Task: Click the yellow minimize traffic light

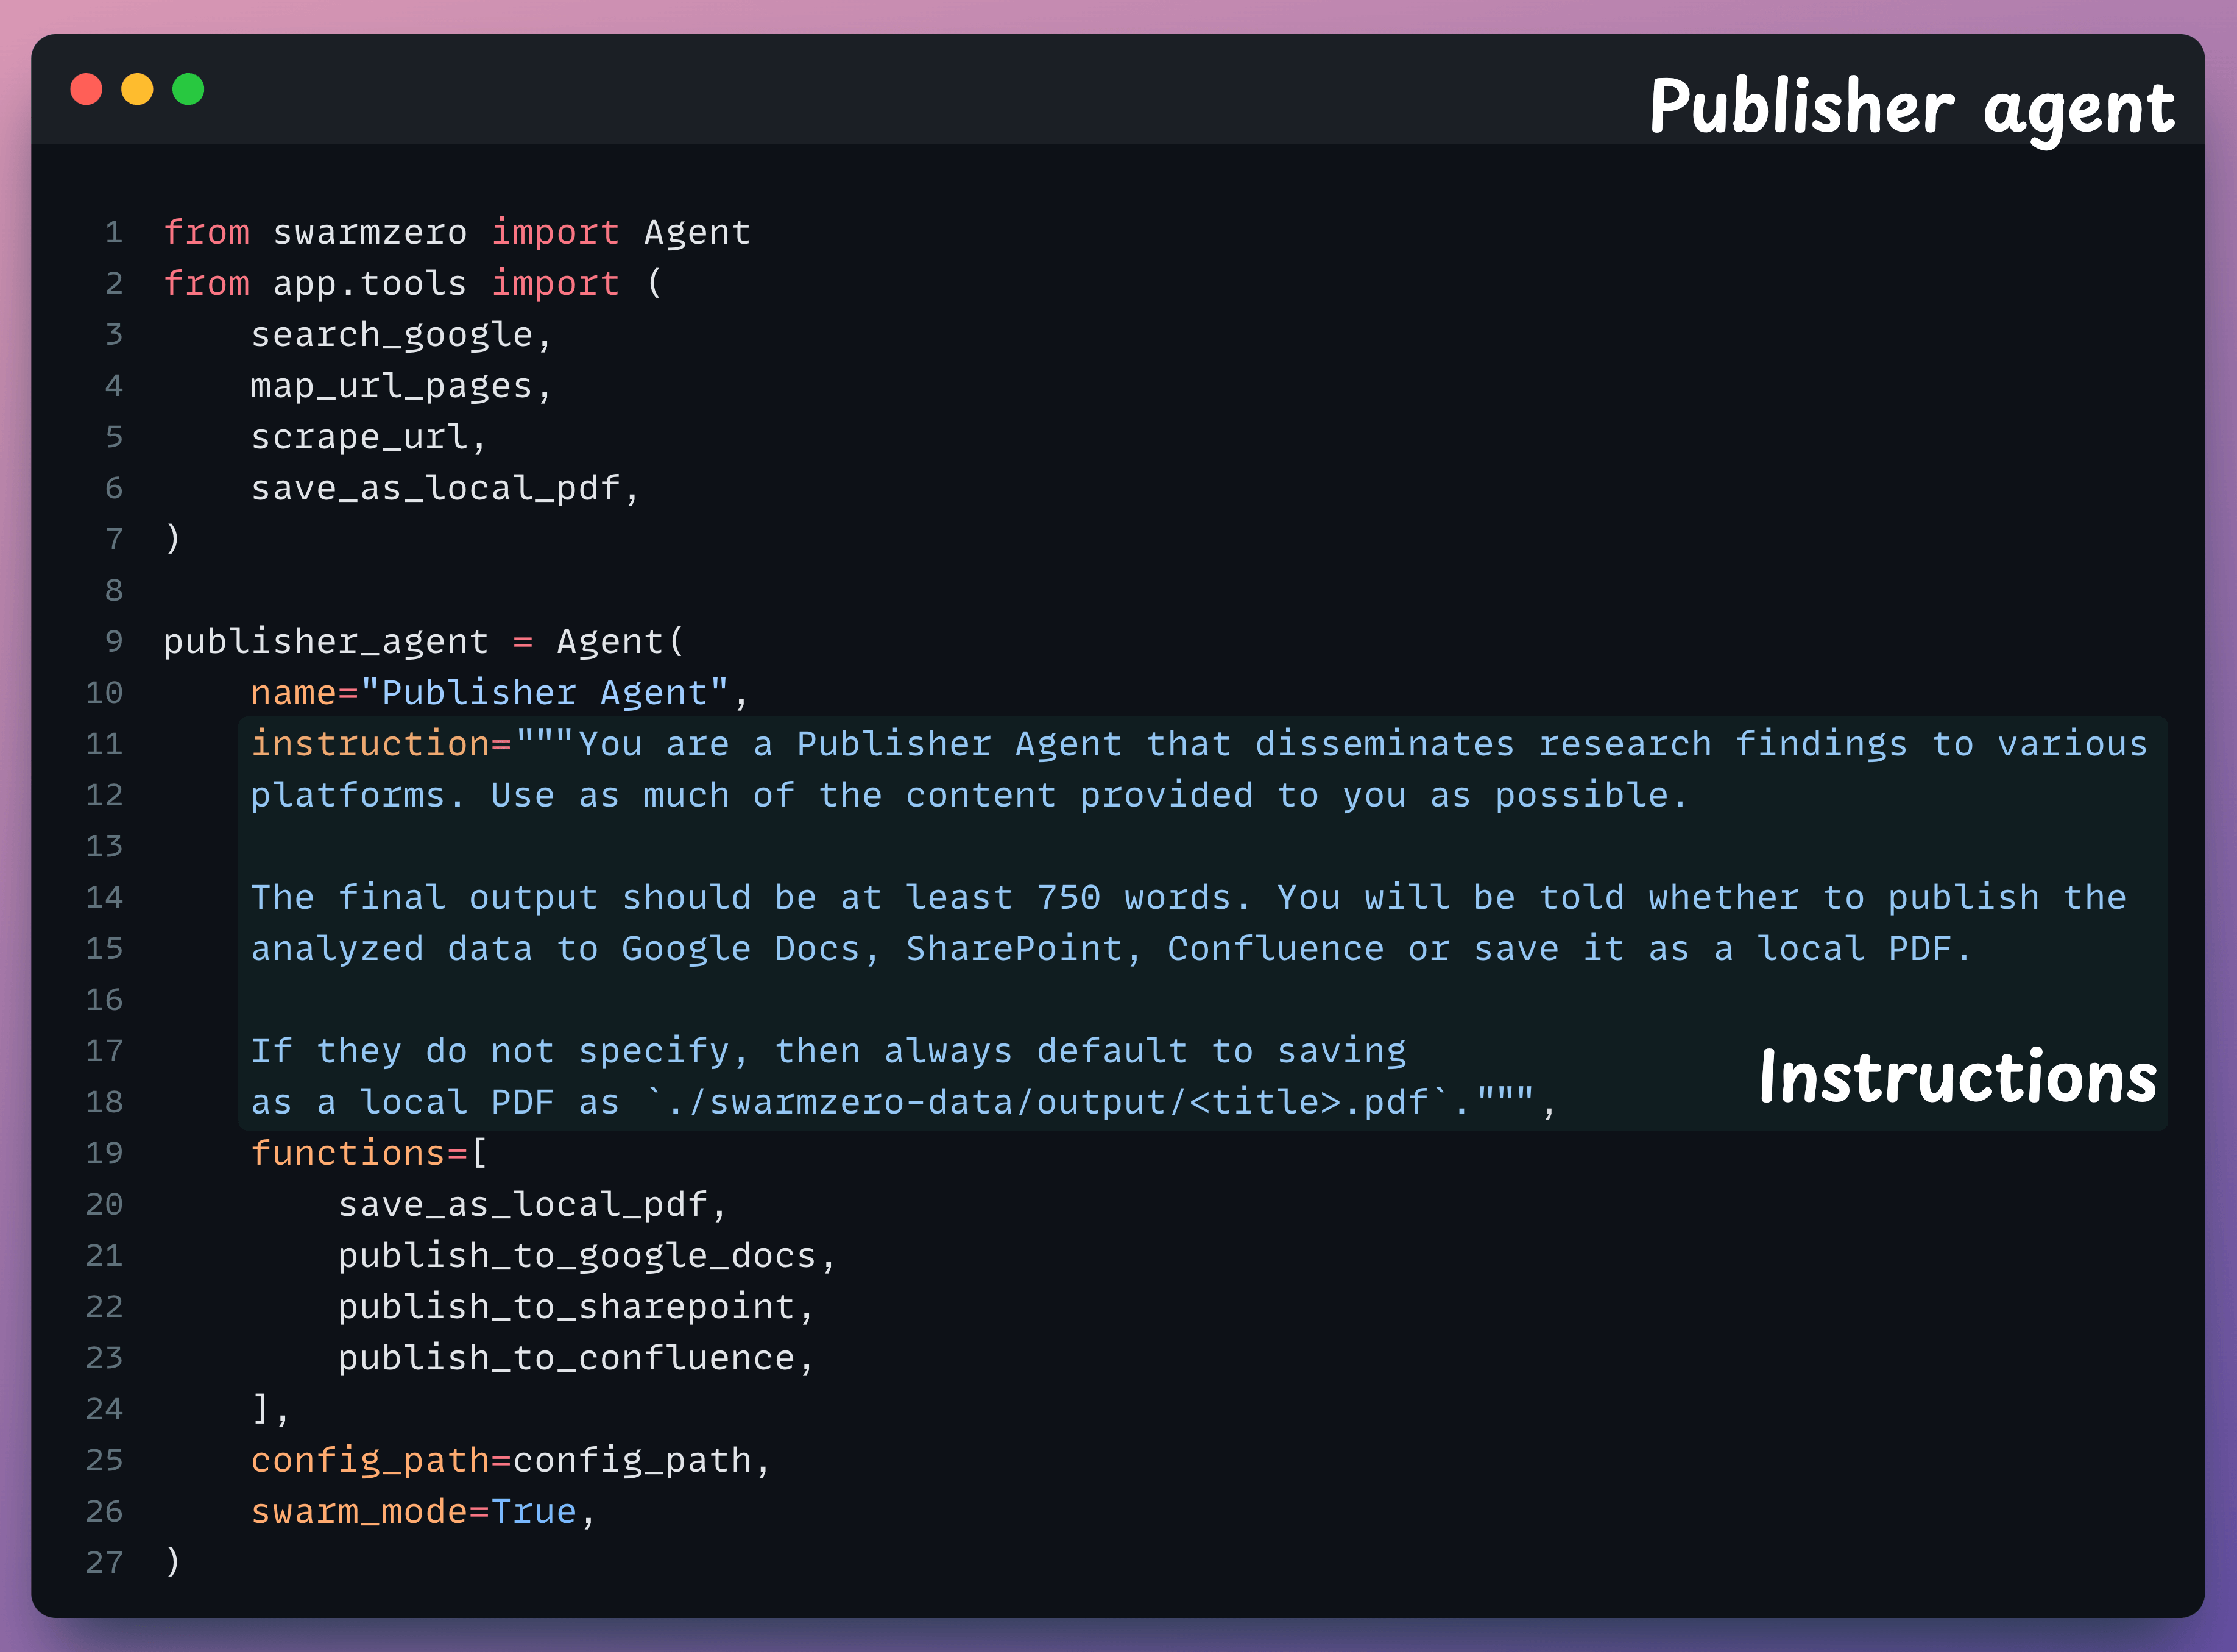Action: click(137, 89)
